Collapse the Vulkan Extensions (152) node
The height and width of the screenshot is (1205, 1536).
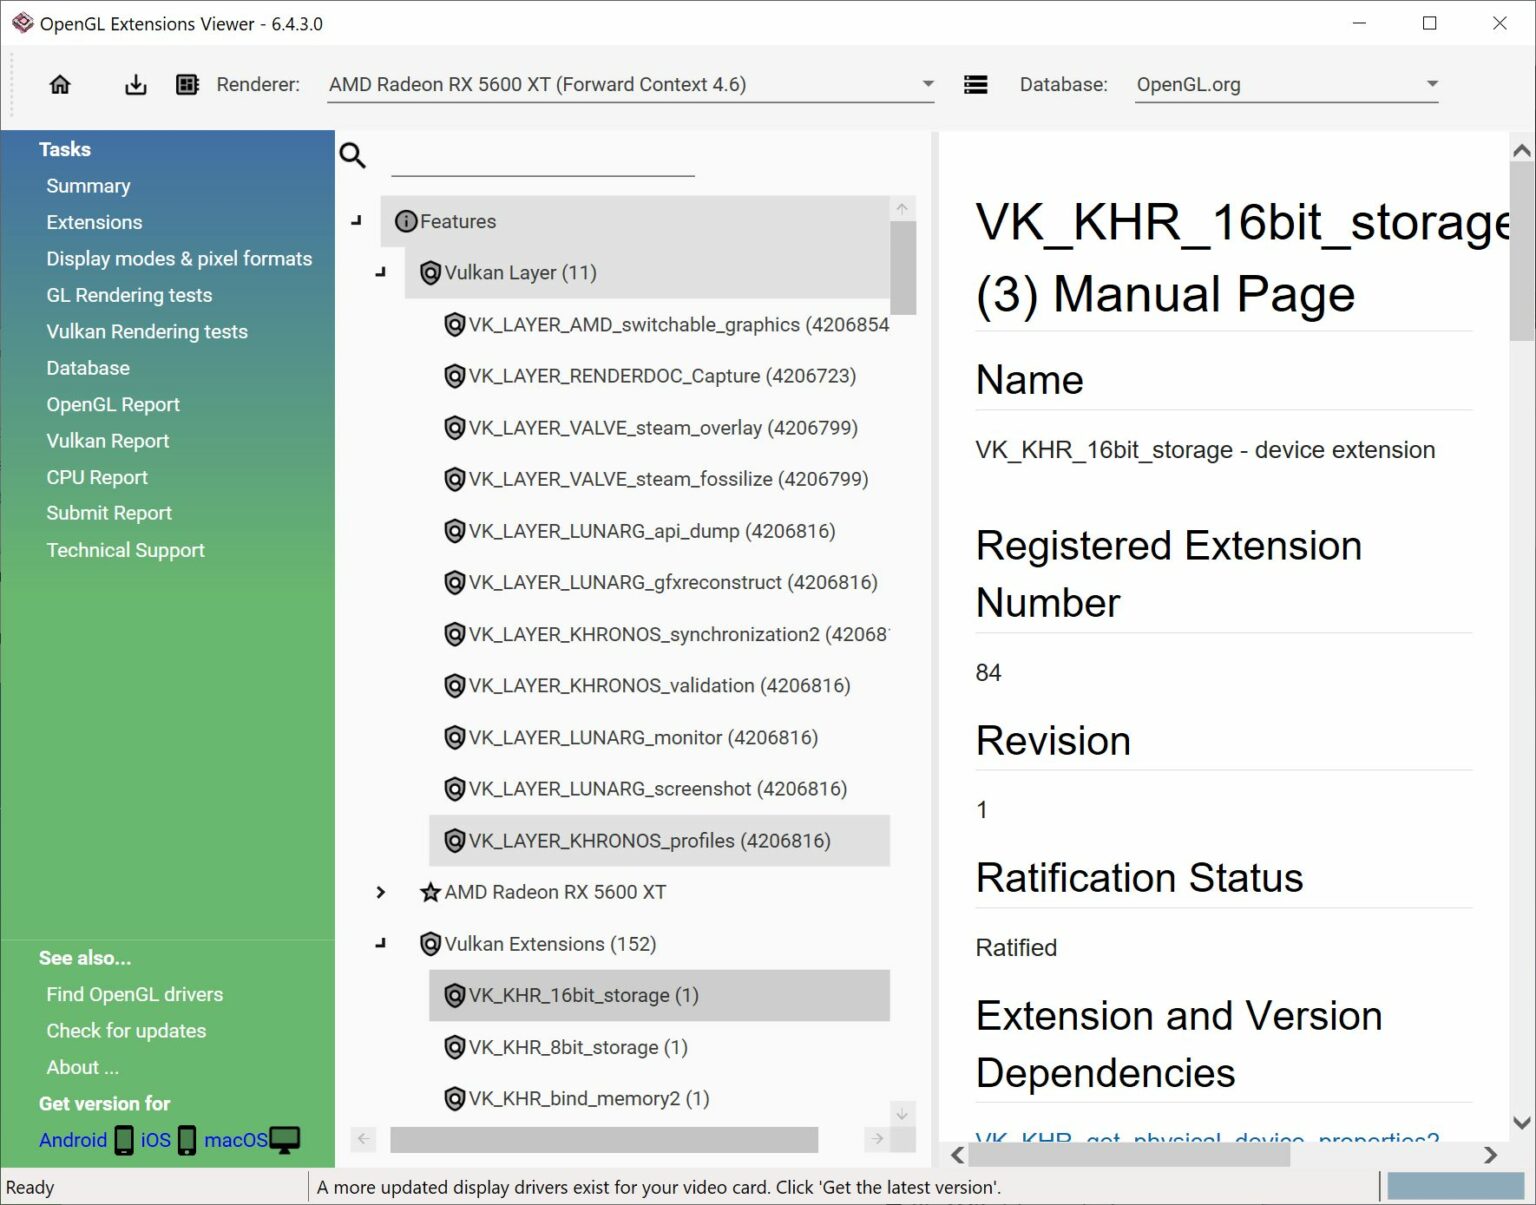coord(380,943)
